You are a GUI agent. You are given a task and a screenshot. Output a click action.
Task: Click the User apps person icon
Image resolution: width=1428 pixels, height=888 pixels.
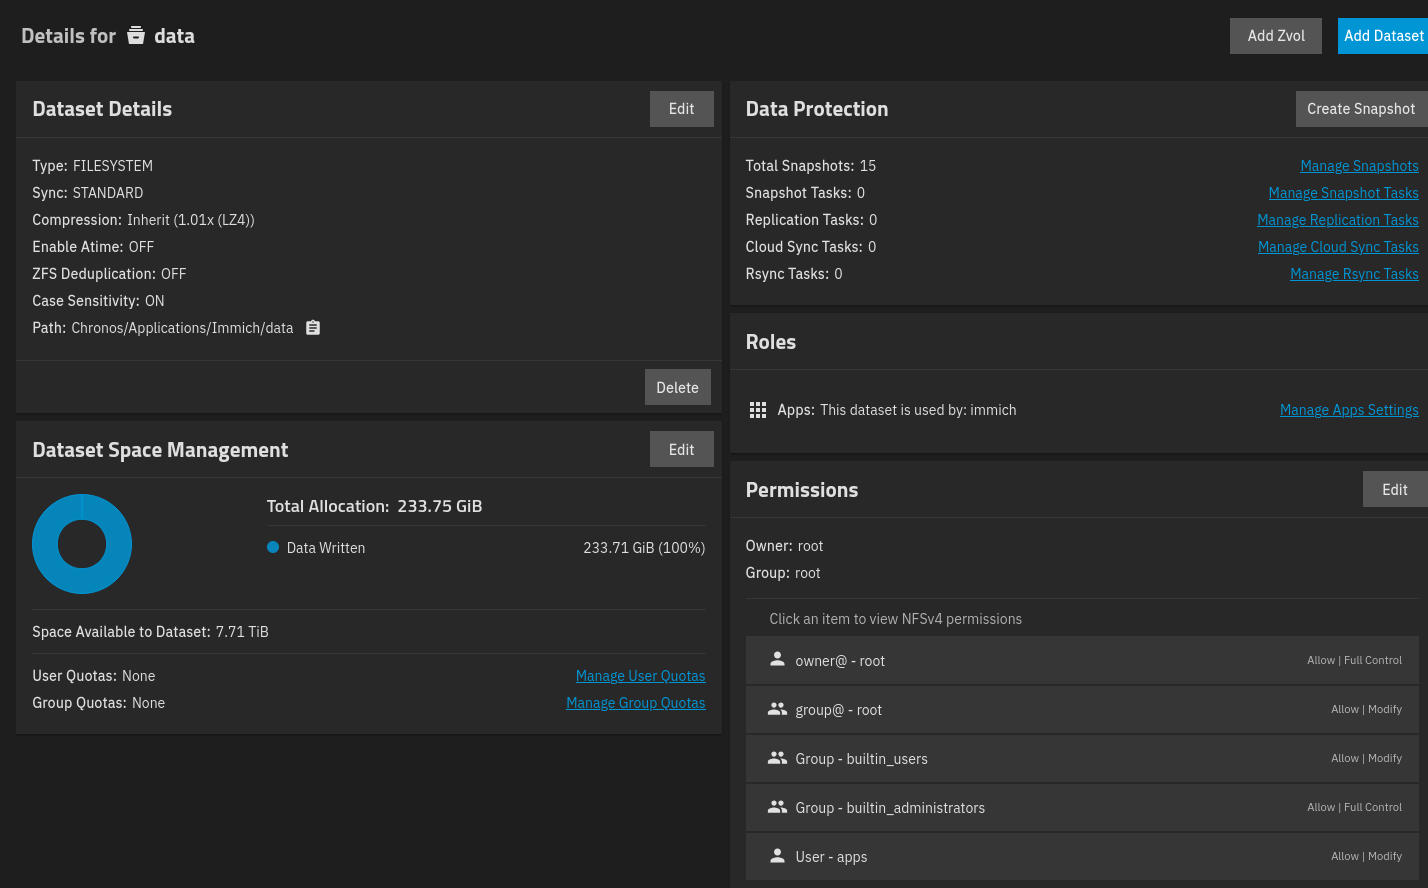tap(777, 856)
